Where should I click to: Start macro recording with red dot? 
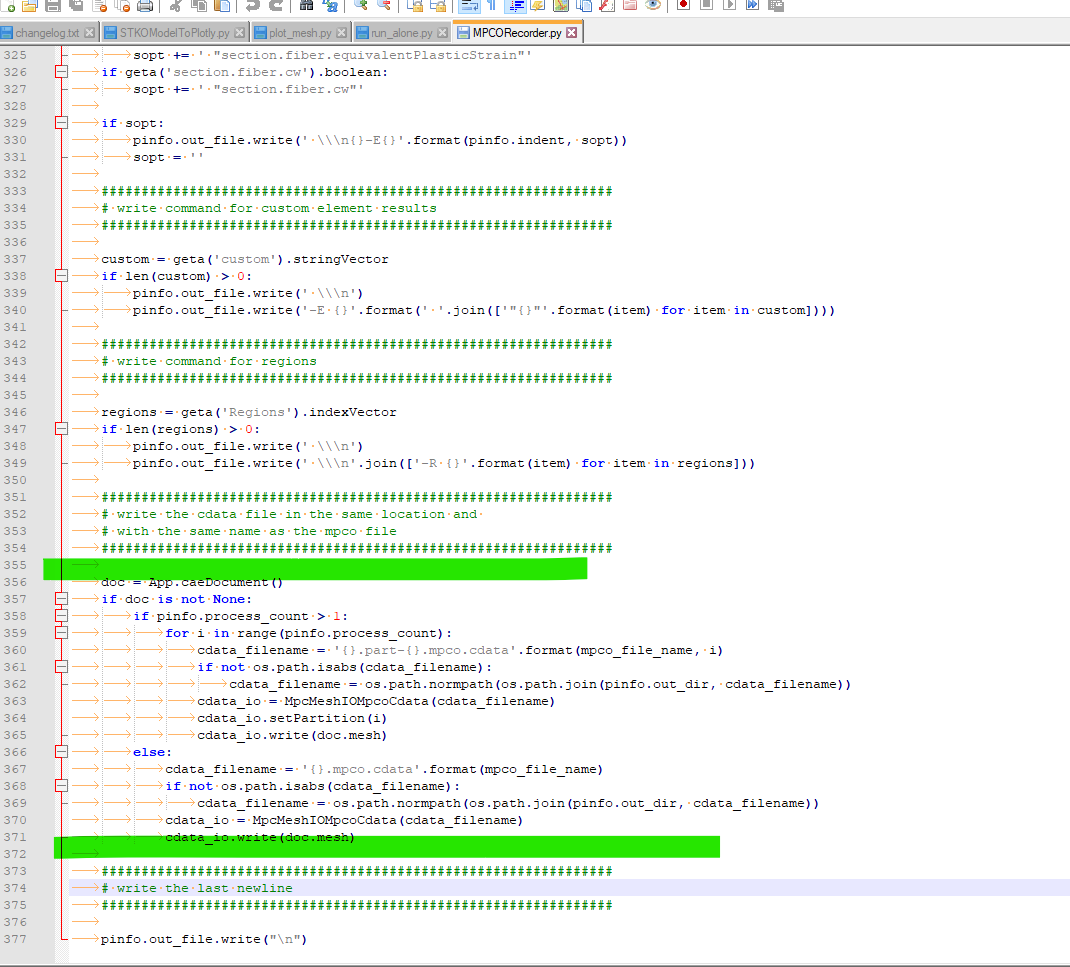[x=684, y=5]
